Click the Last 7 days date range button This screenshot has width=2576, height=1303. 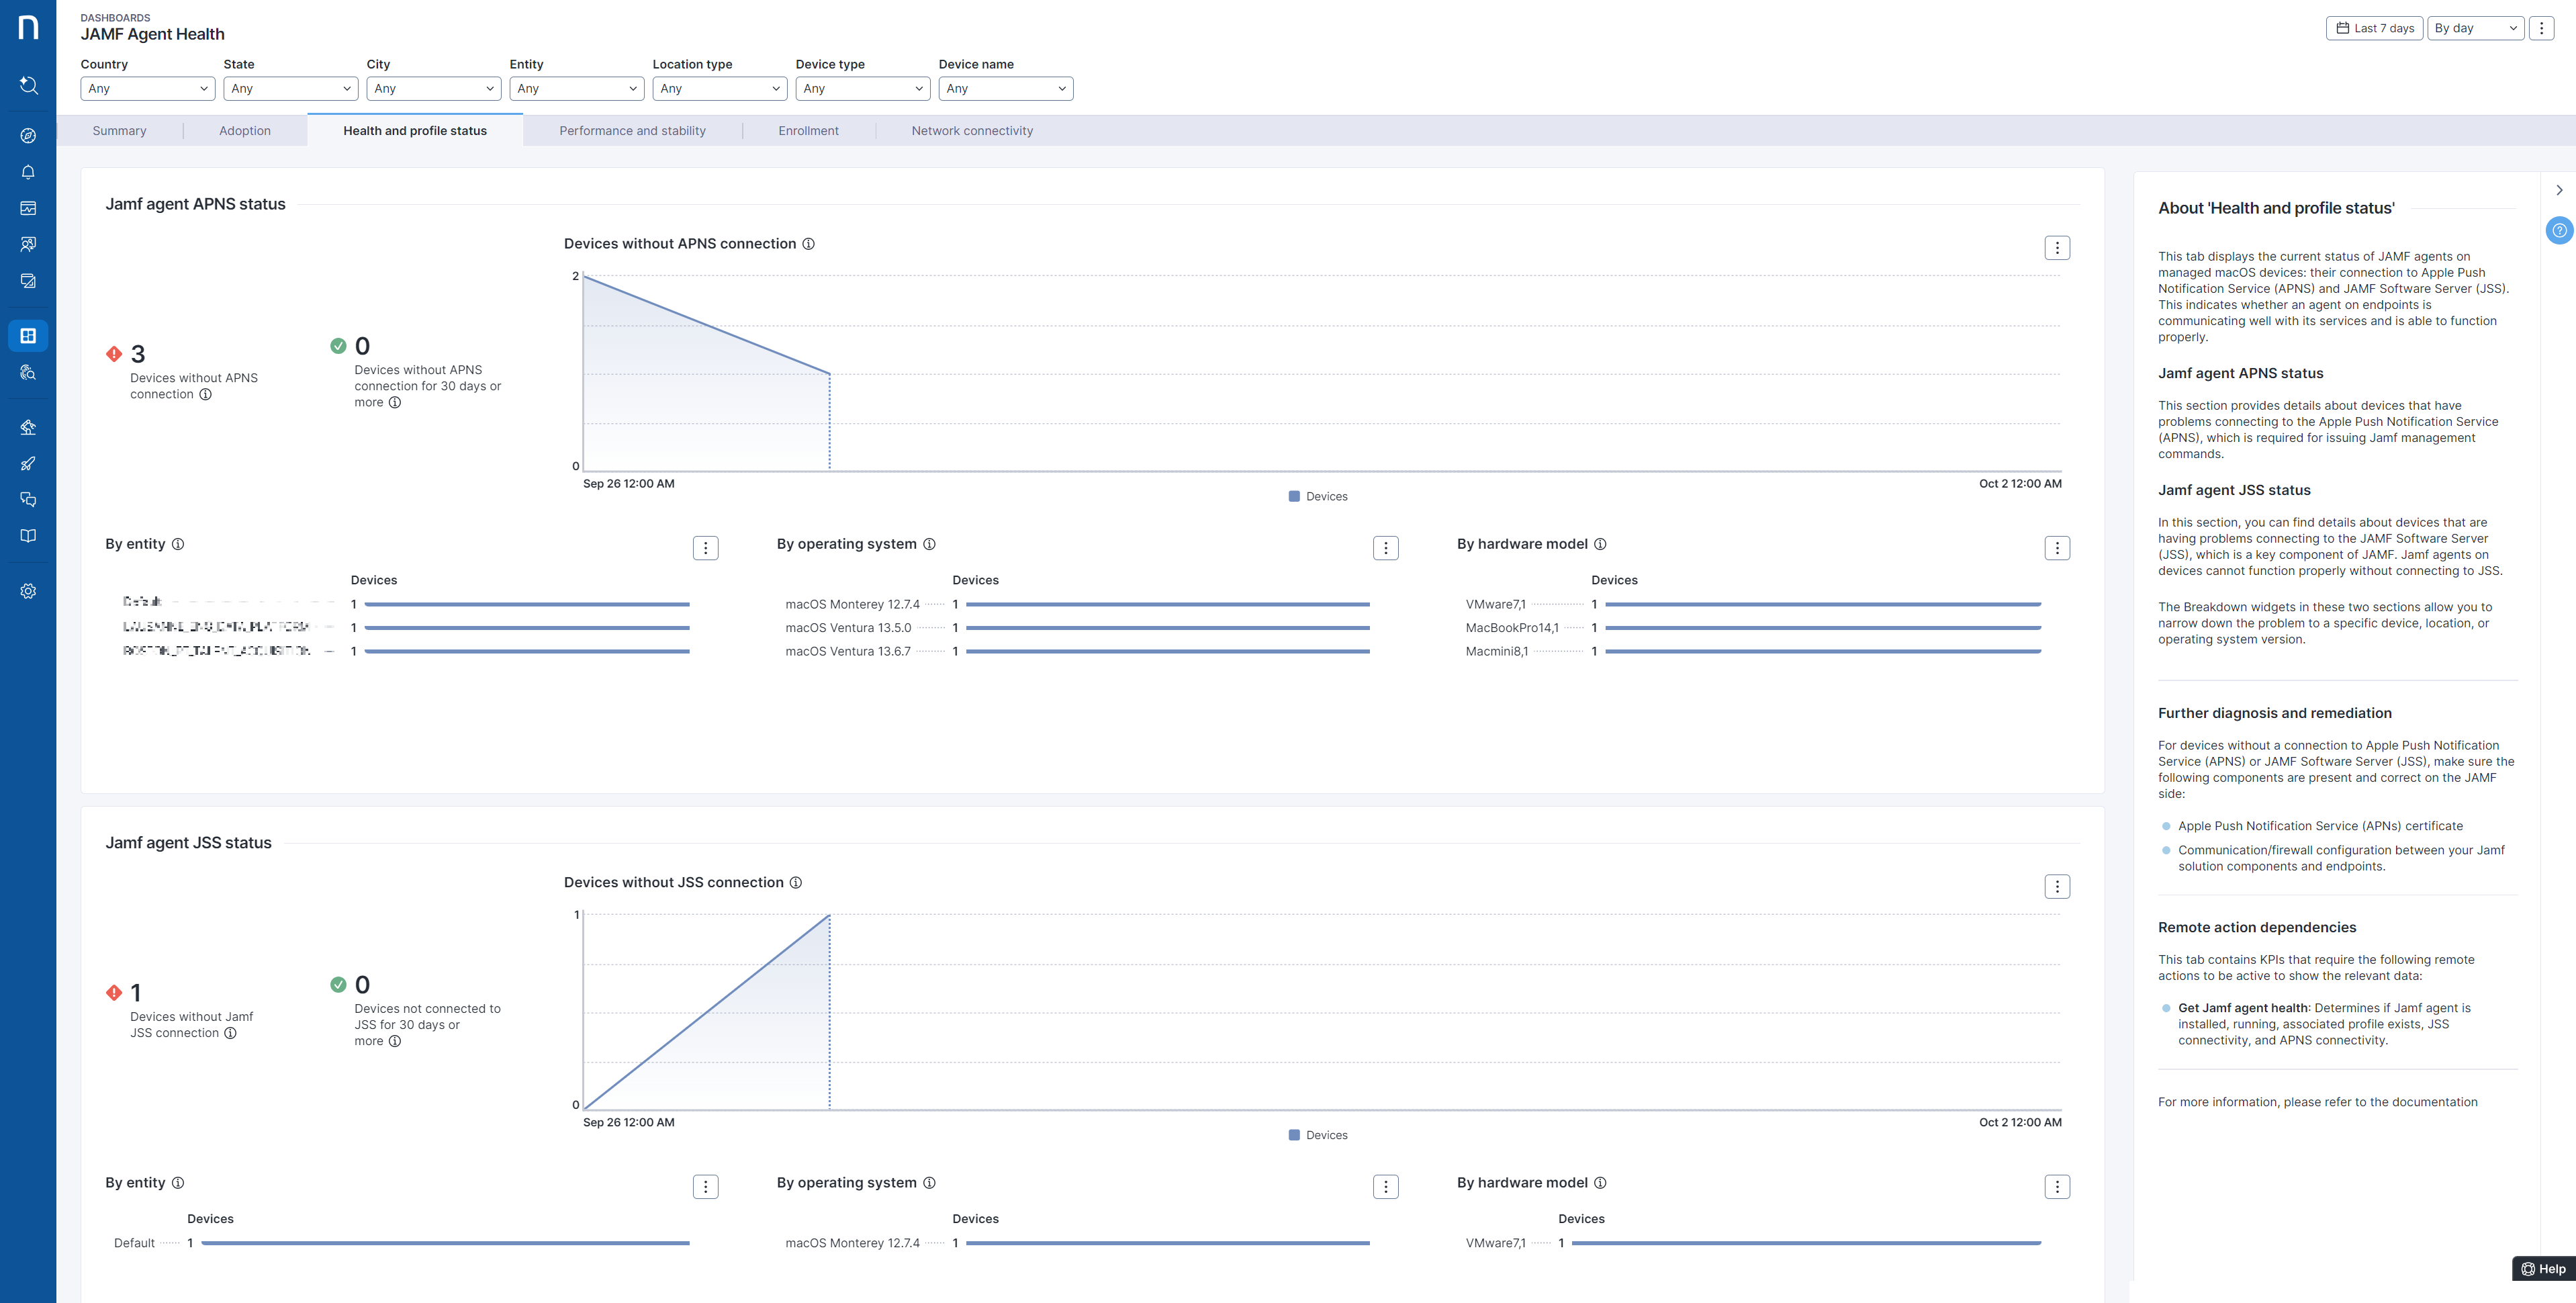(2374, 28)
